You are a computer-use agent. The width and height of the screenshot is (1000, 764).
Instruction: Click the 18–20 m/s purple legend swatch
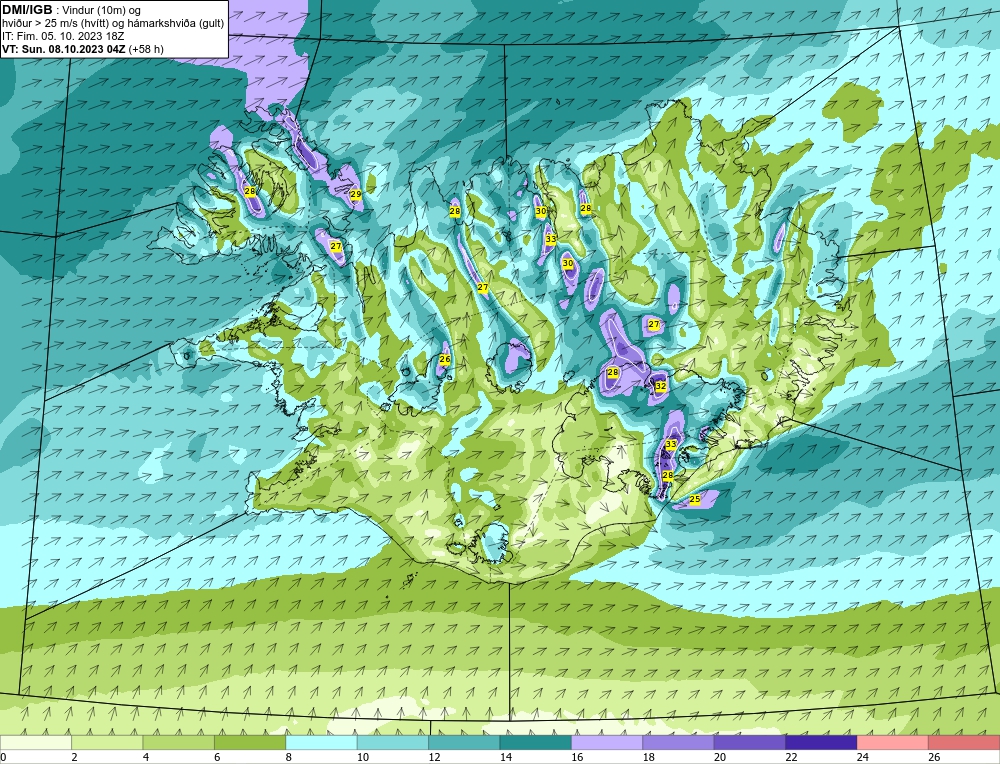click(x=679, y=742)
